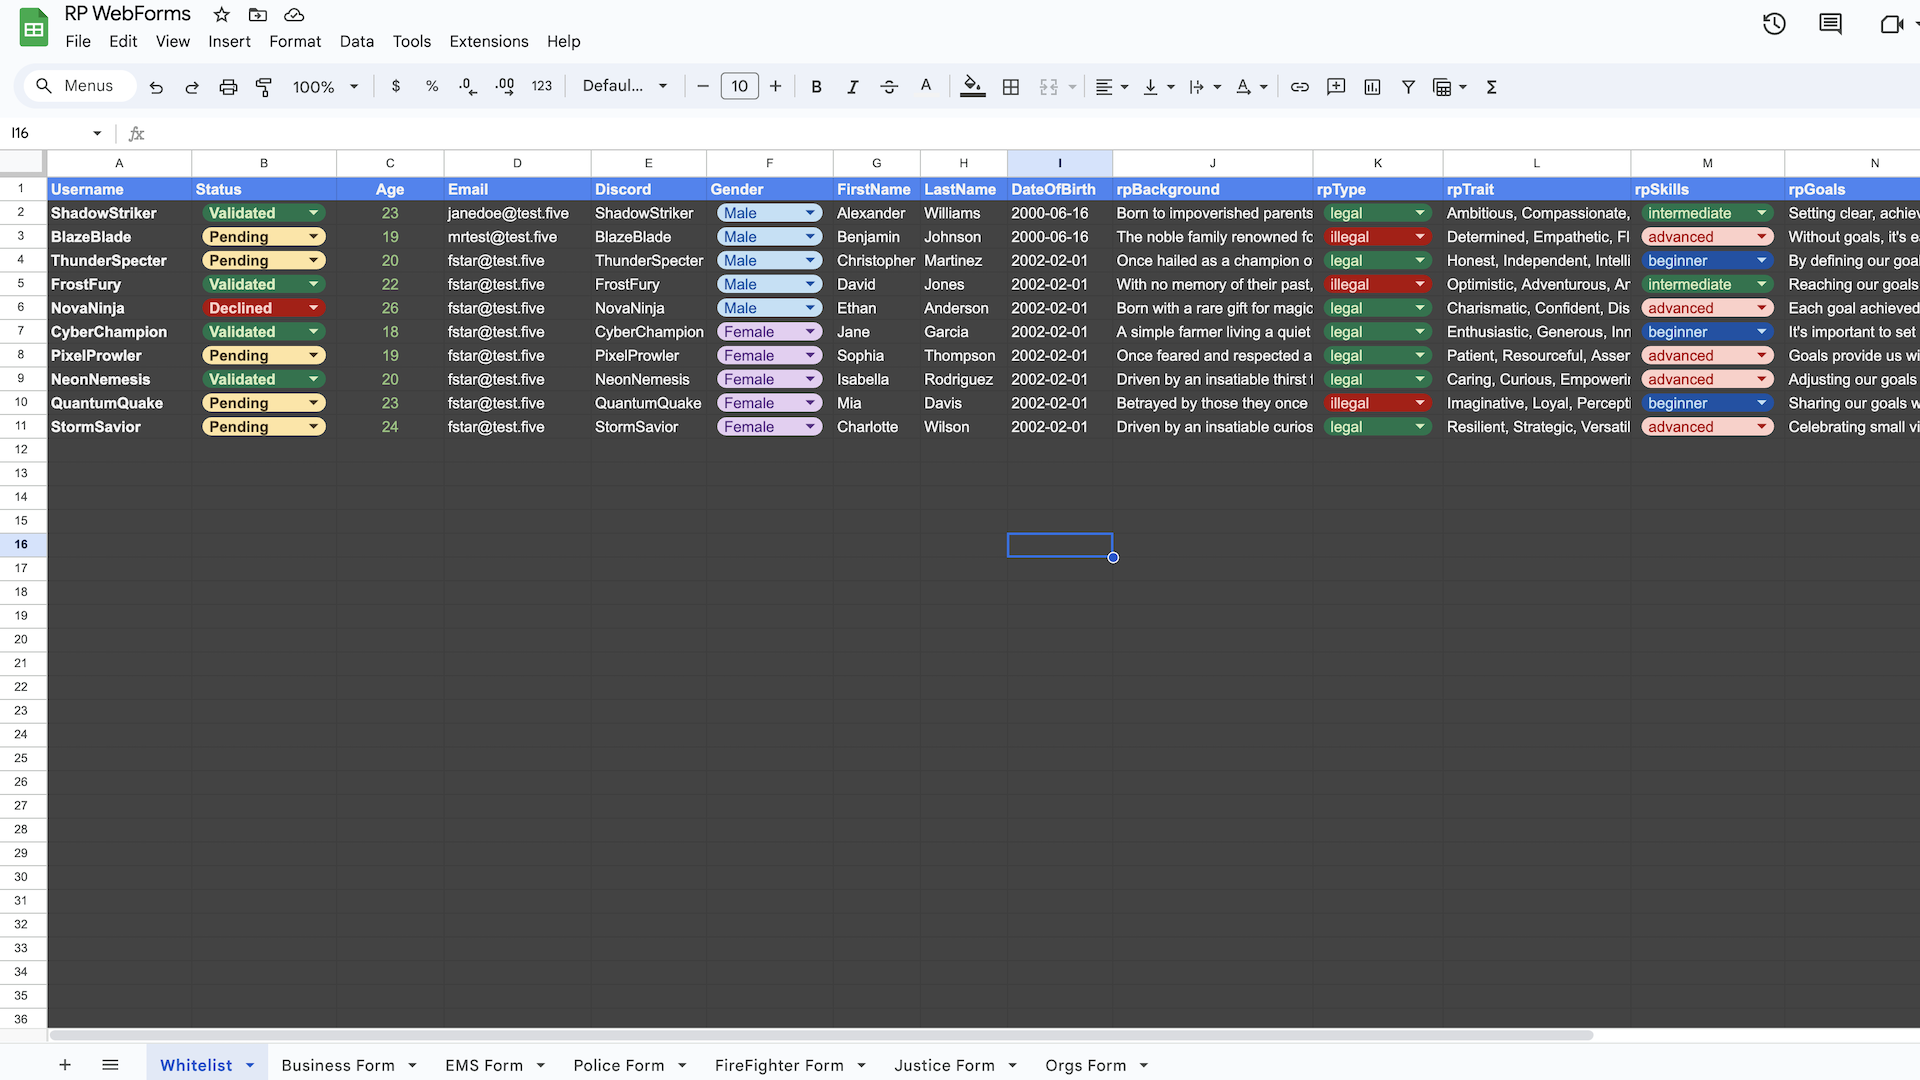1920x1080 pixels.
Task: Click the borders icon in toolbar
Action: [1011, 87]
